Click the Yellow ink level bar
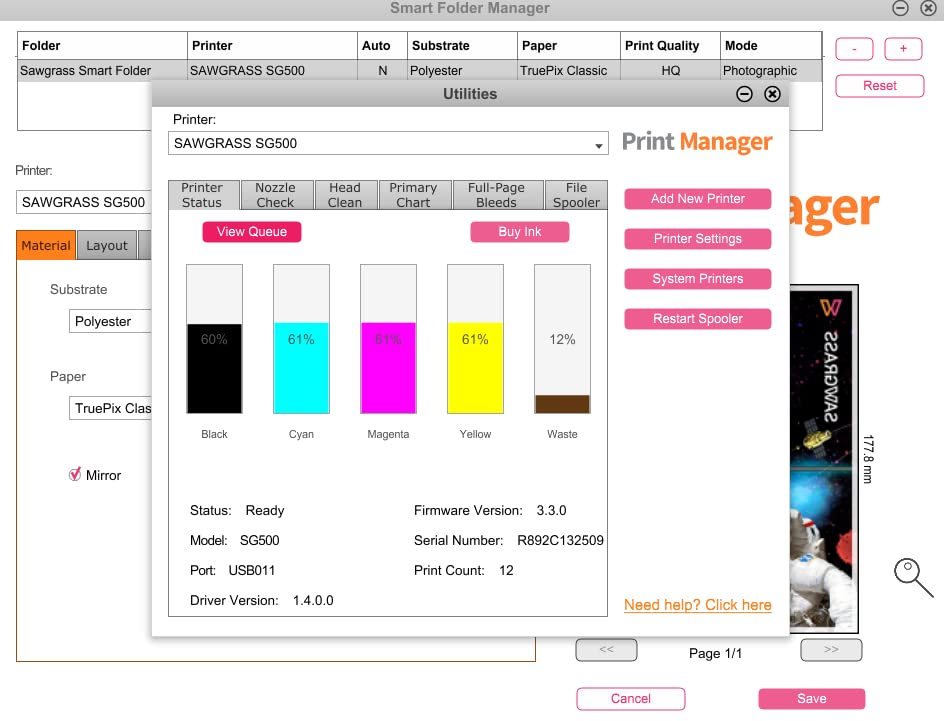944x721 pixels. point(475,339)
